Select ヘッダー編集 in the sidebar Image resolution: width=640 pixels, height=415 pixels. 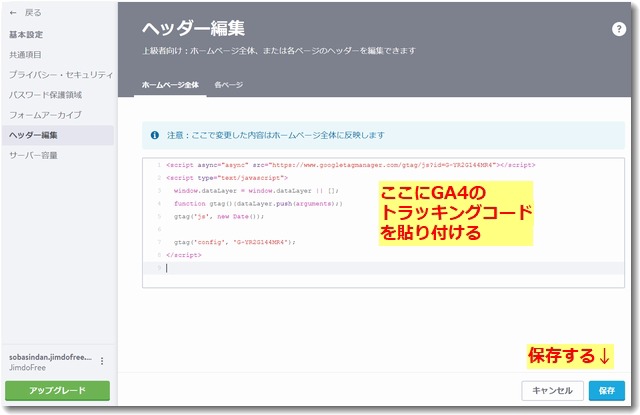33,135
